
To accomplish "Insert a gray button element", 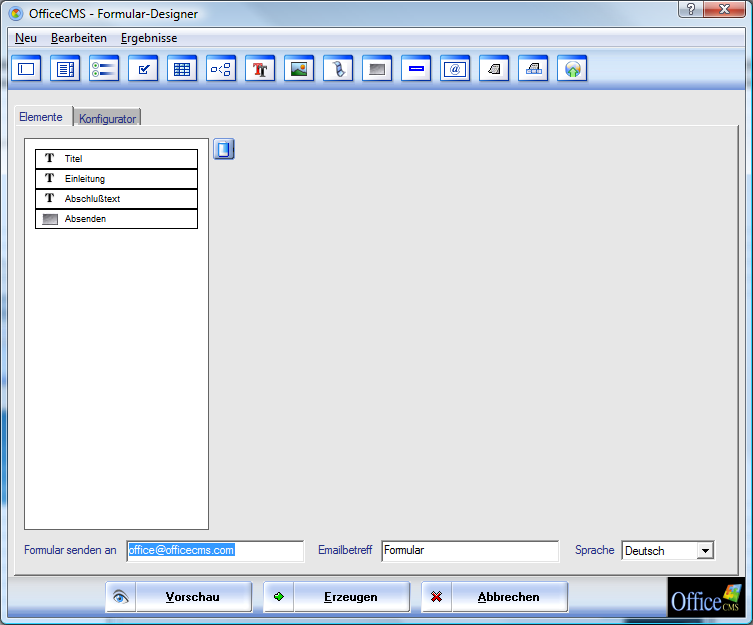I will click(377, 69).
